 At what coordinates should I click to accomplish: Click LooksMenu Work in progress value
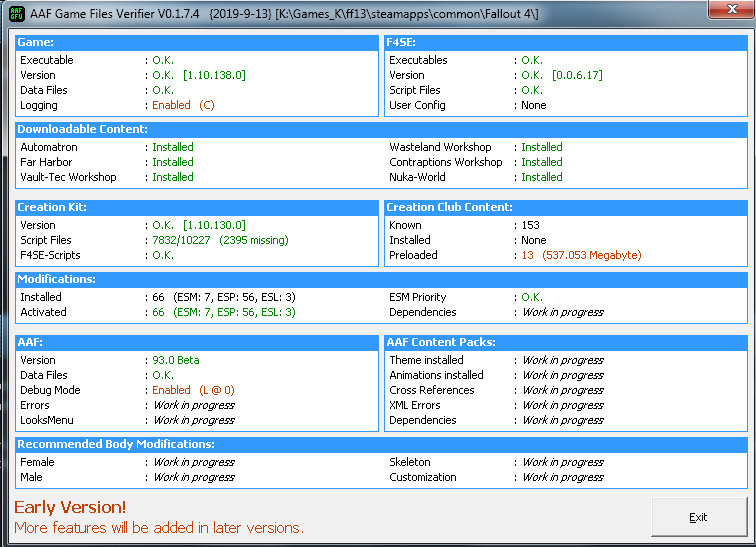(194, 420)
